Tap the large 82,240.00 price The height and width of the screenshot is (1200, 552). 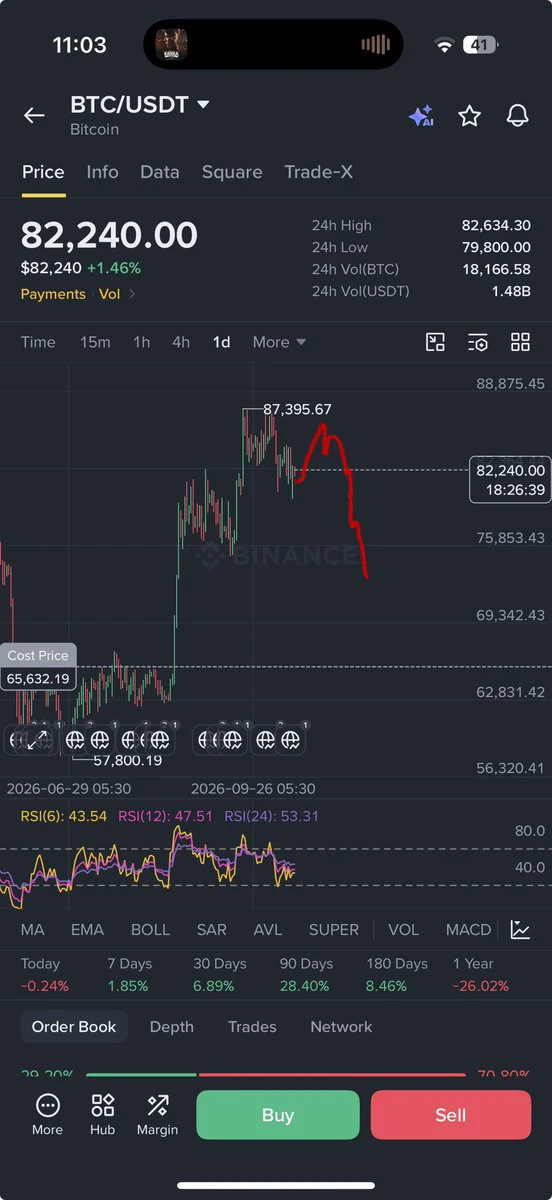109,235
